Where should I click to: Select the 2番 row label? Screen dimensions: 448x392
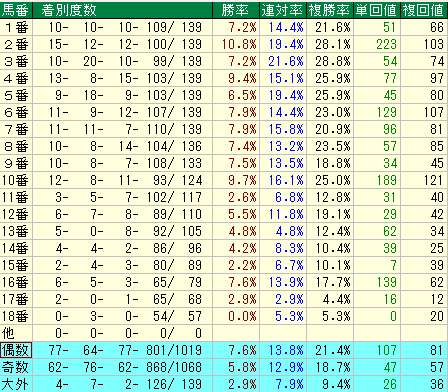16,44
